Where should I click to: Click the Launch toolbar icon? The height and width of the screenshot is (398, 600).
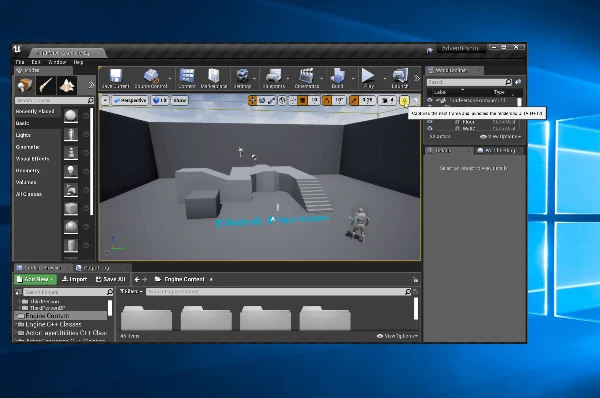[400, 78]
